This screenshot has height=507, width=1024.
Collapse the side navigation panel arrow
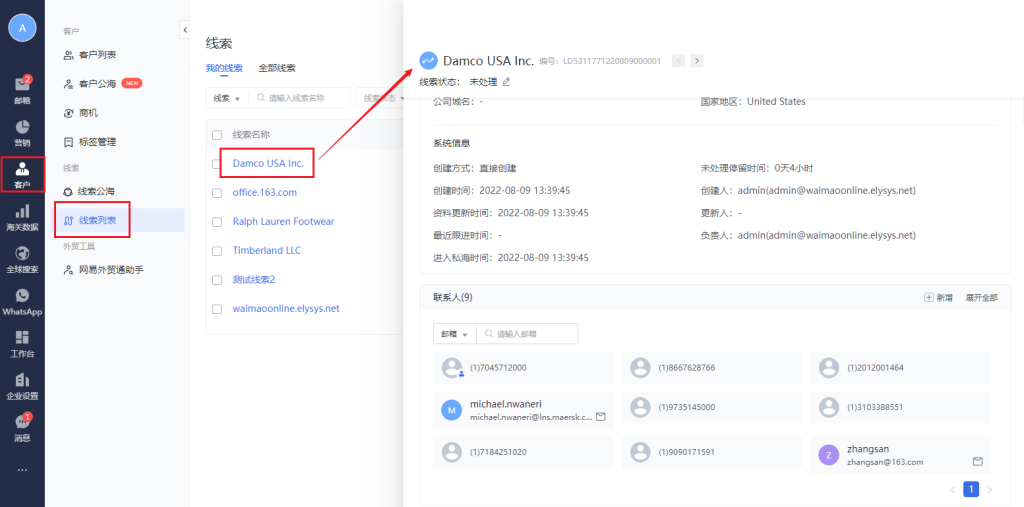[x=185, y=30]
